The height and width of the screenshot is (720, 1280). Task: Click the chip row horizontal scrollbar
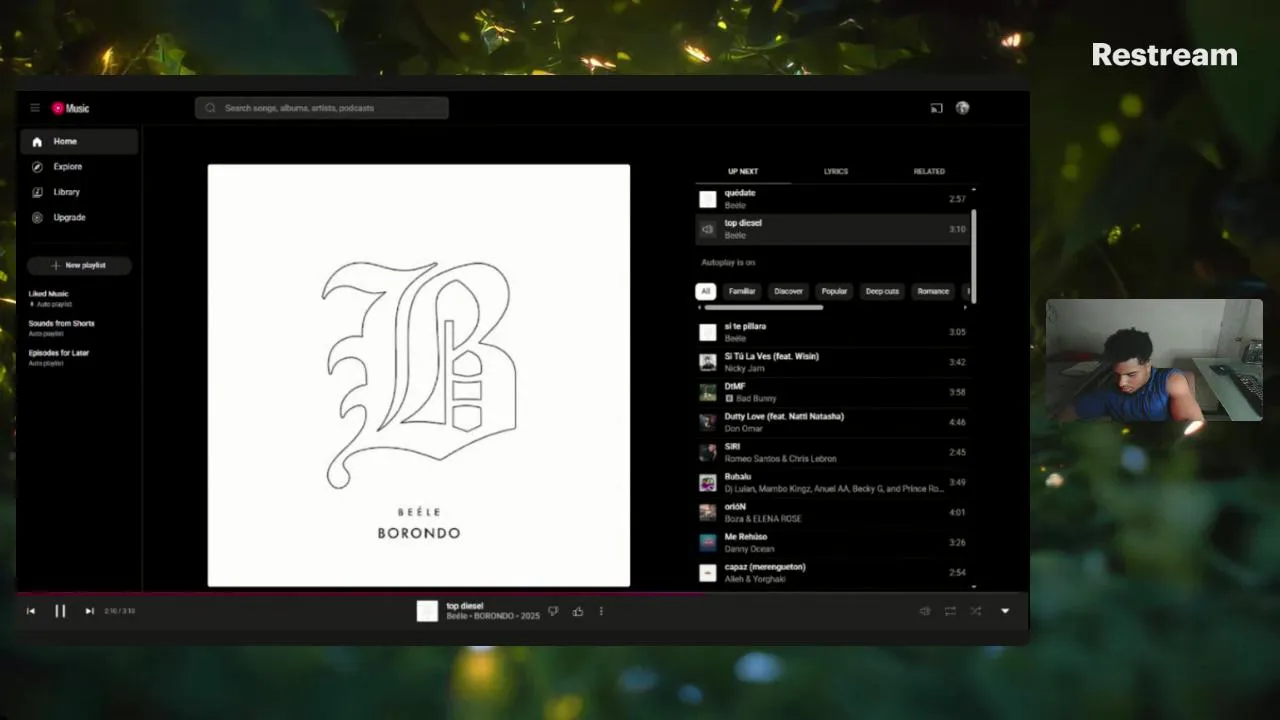click(764, 308)
